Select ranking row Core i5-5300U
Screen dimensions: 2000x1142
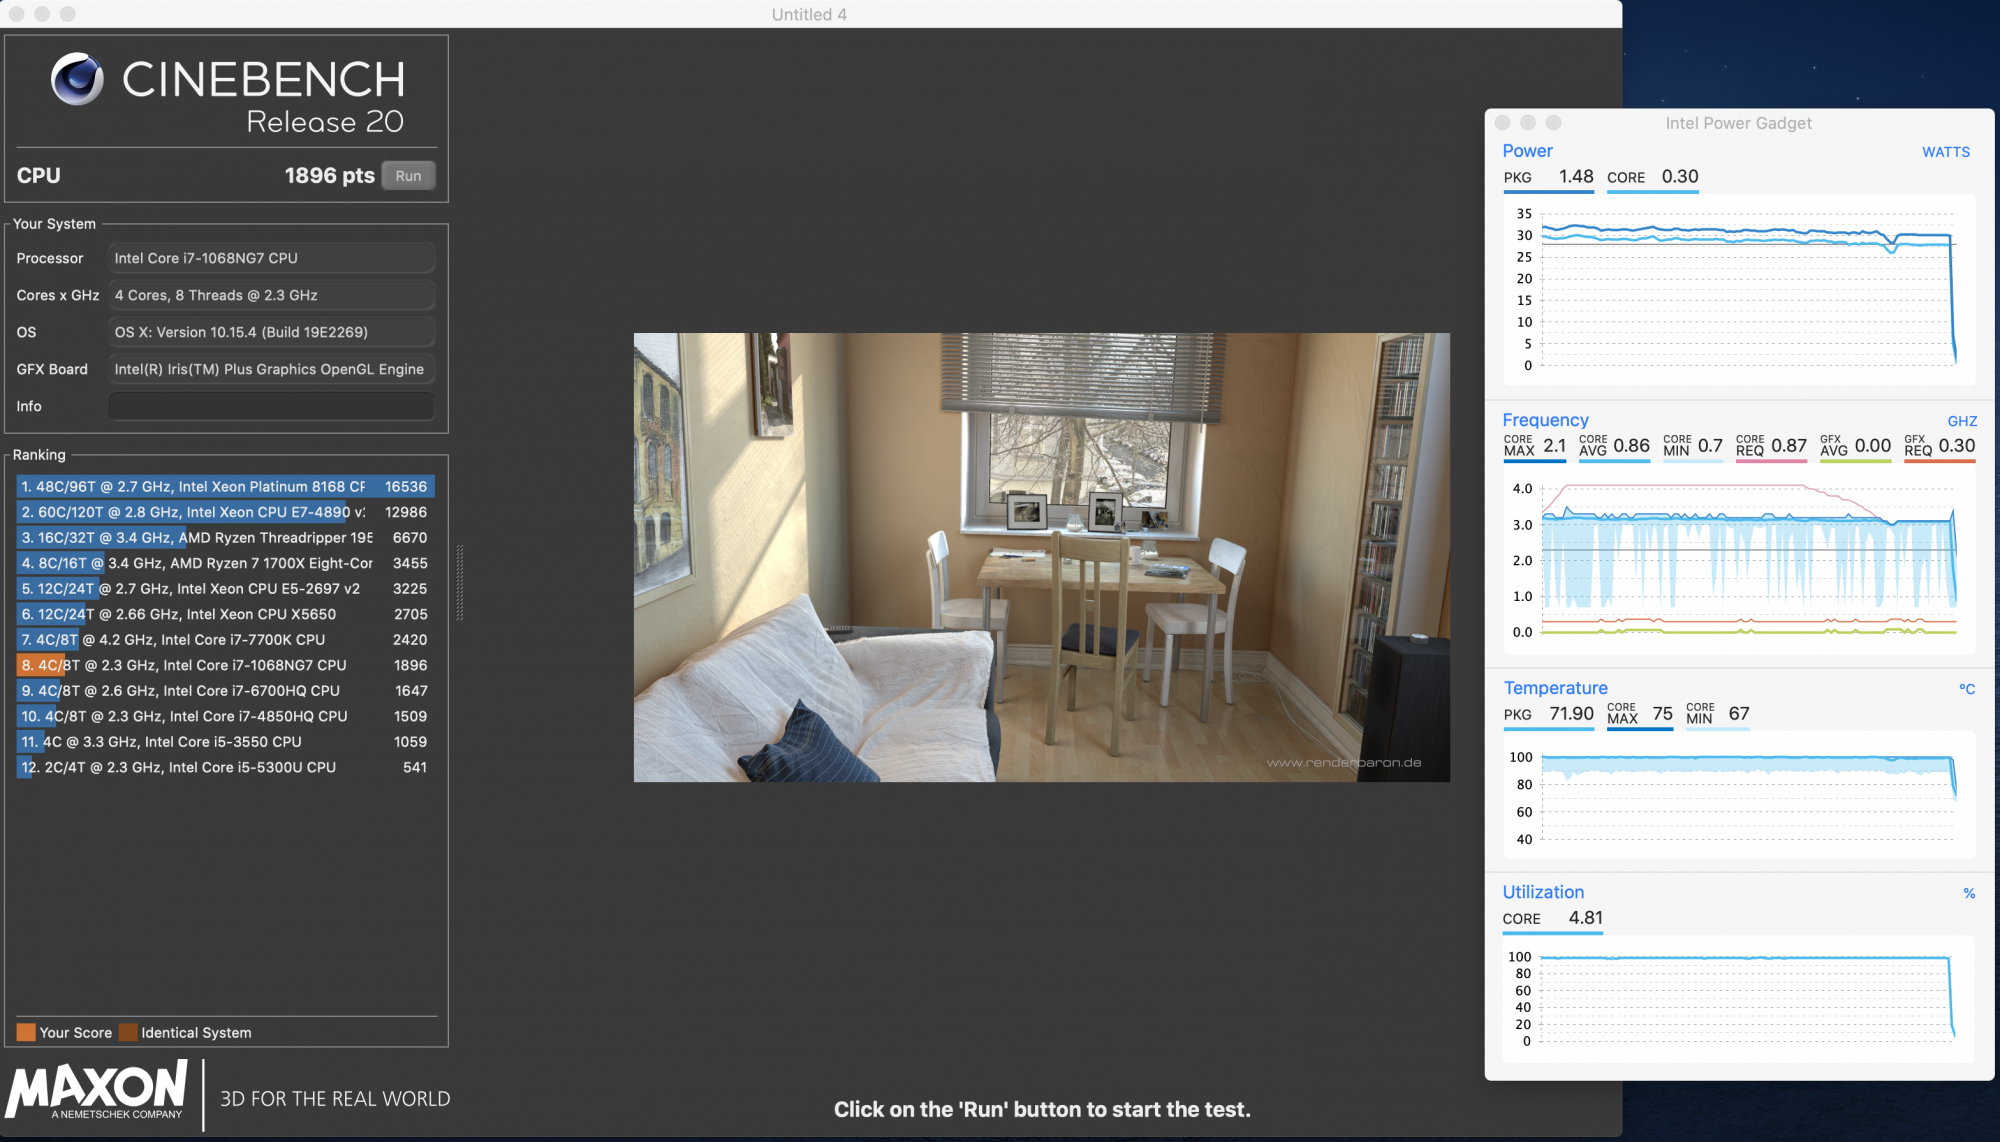[225, 767]
